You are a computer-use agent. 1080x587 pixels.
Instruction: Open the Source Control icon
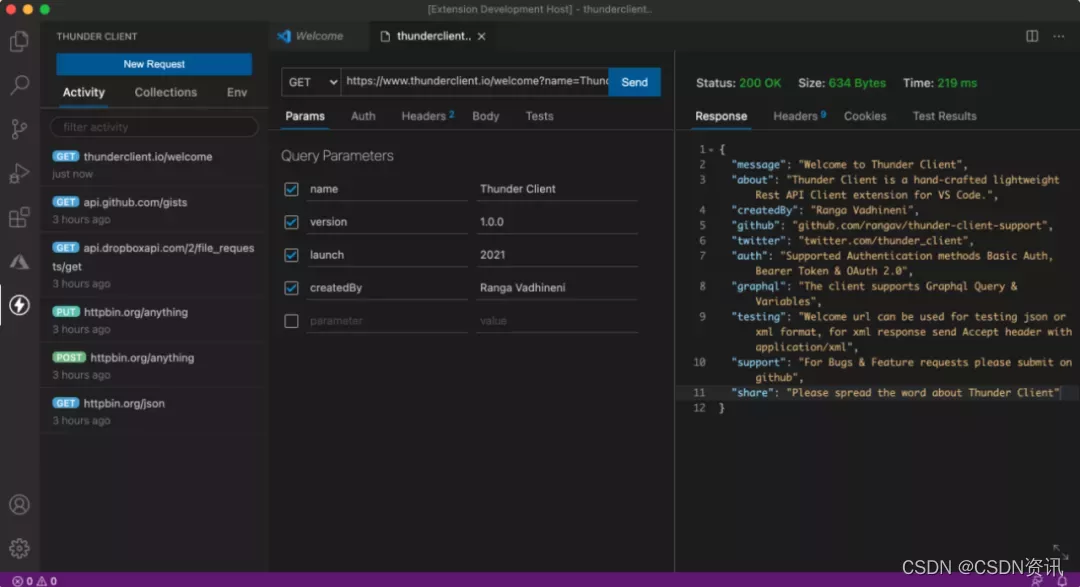tap(19, 129)
